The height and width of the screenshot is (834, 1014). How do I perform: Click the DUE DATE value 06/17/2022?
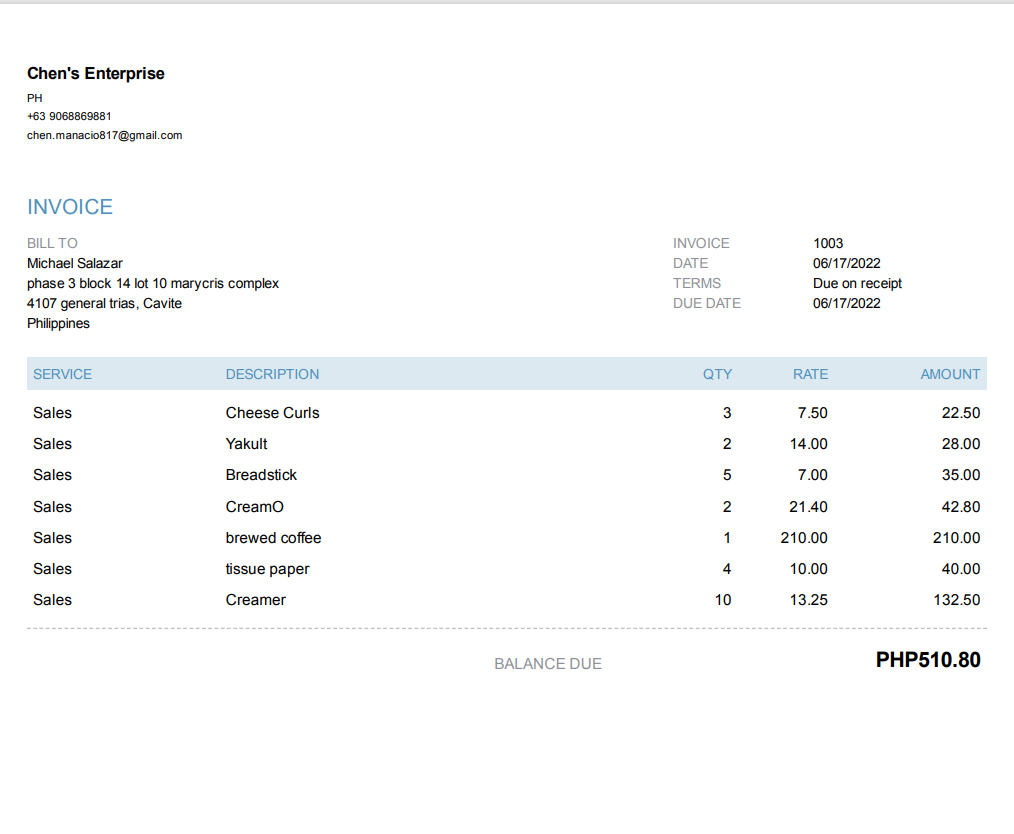847,303
